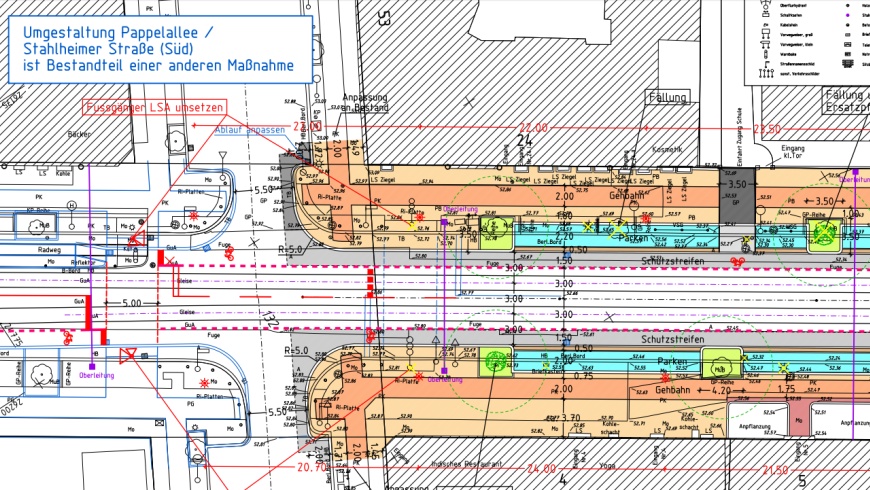This screenshot has height=490, width=870.
Task: Select the rotated 'Einfahrt Zugang Schule' label
Action: pos(739,135)
